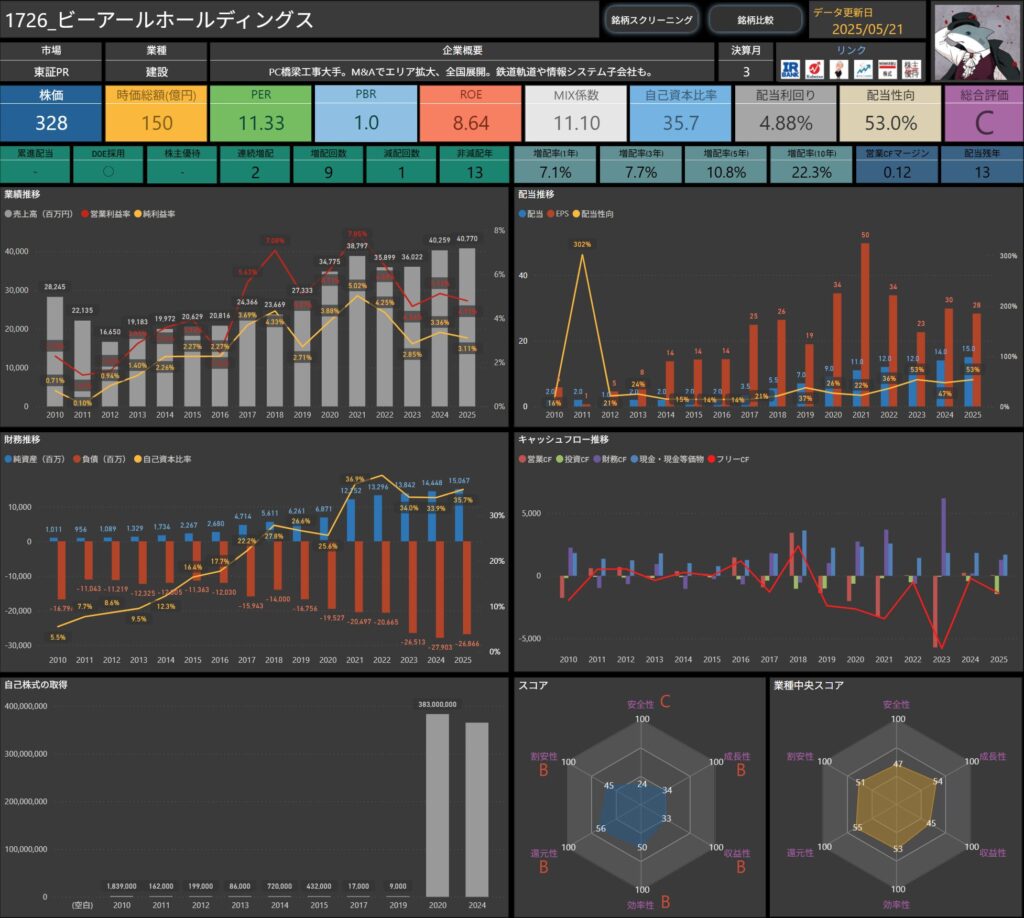Click the 減配回数 card showing 1
The width and height of the screenshot is (1024, 918).
point(402,165)
